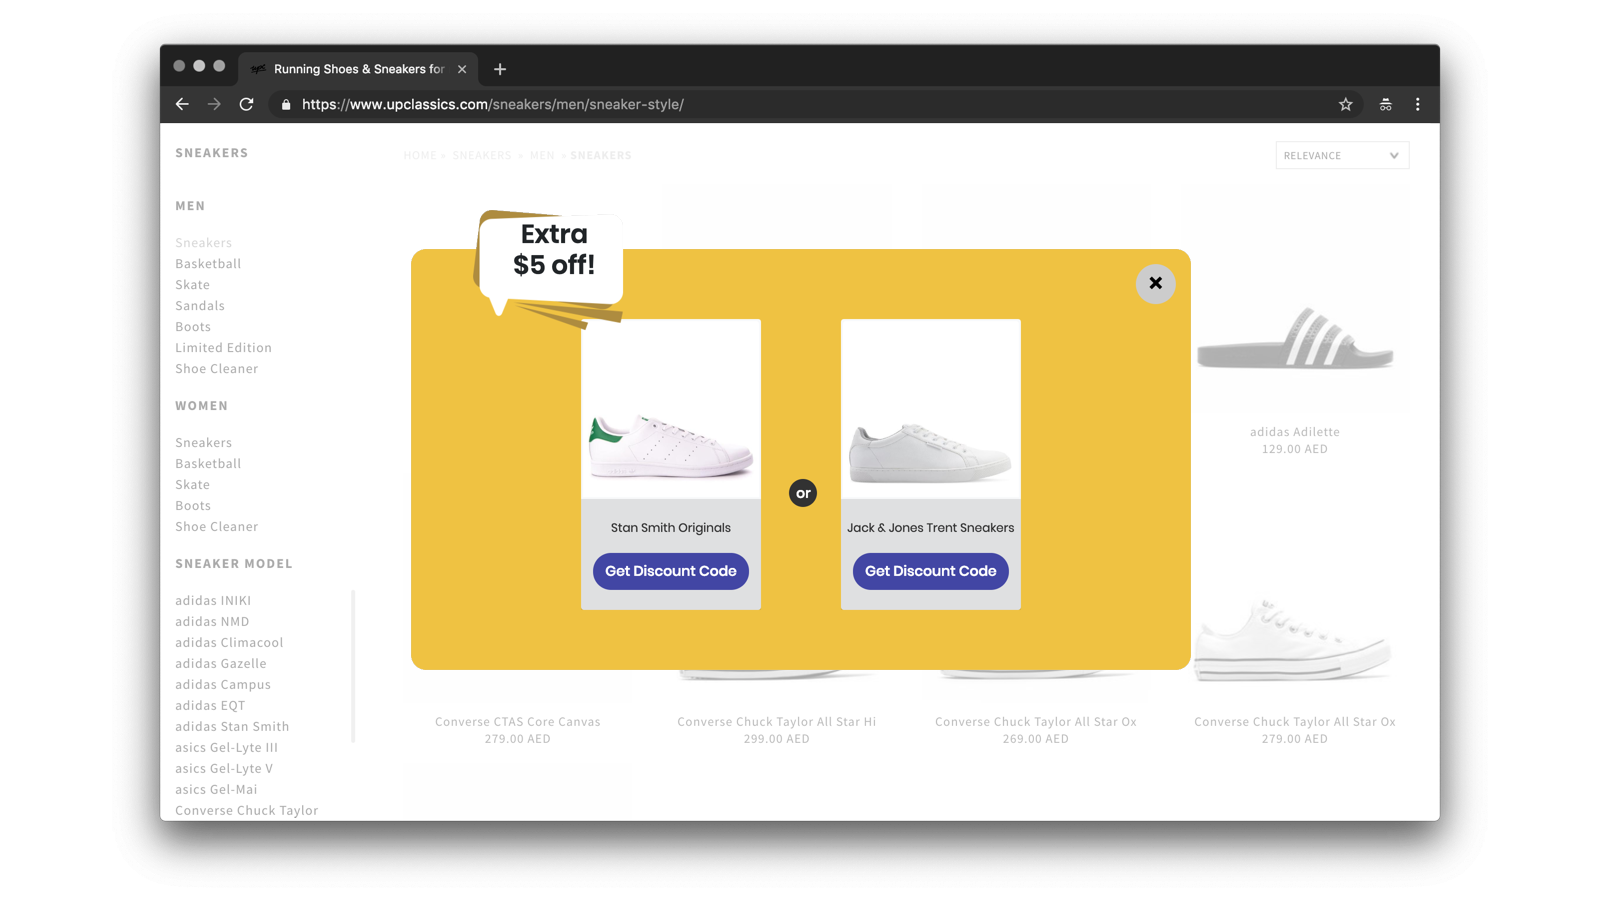
Task: Open Converse CTAS Core Canvas product
Action: tap(518, 722)
